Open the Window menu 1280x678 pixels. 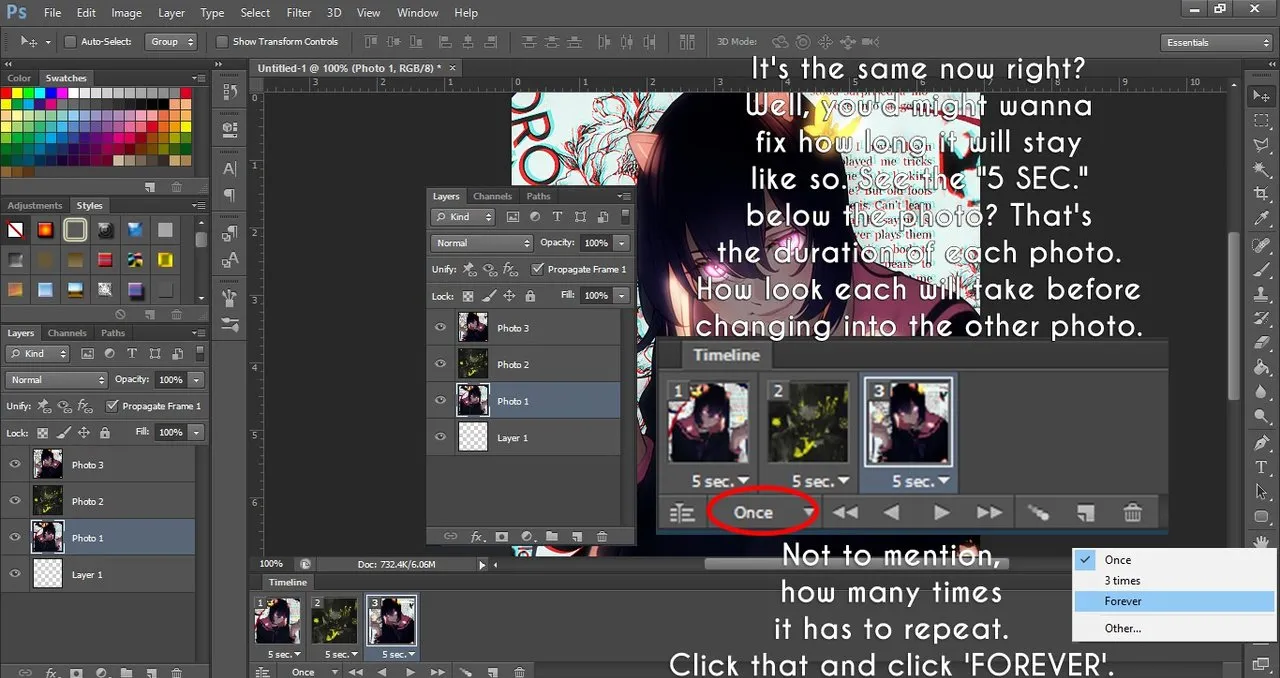[x=417, y=13]
